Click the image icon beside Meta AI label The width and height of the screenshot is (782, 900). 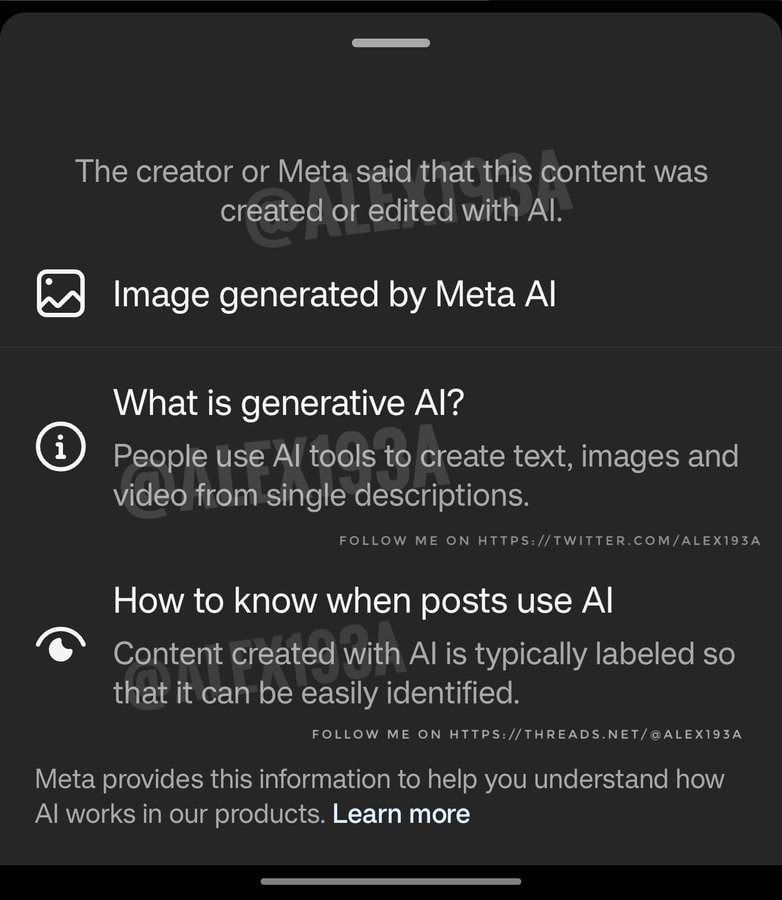(60, 294)
